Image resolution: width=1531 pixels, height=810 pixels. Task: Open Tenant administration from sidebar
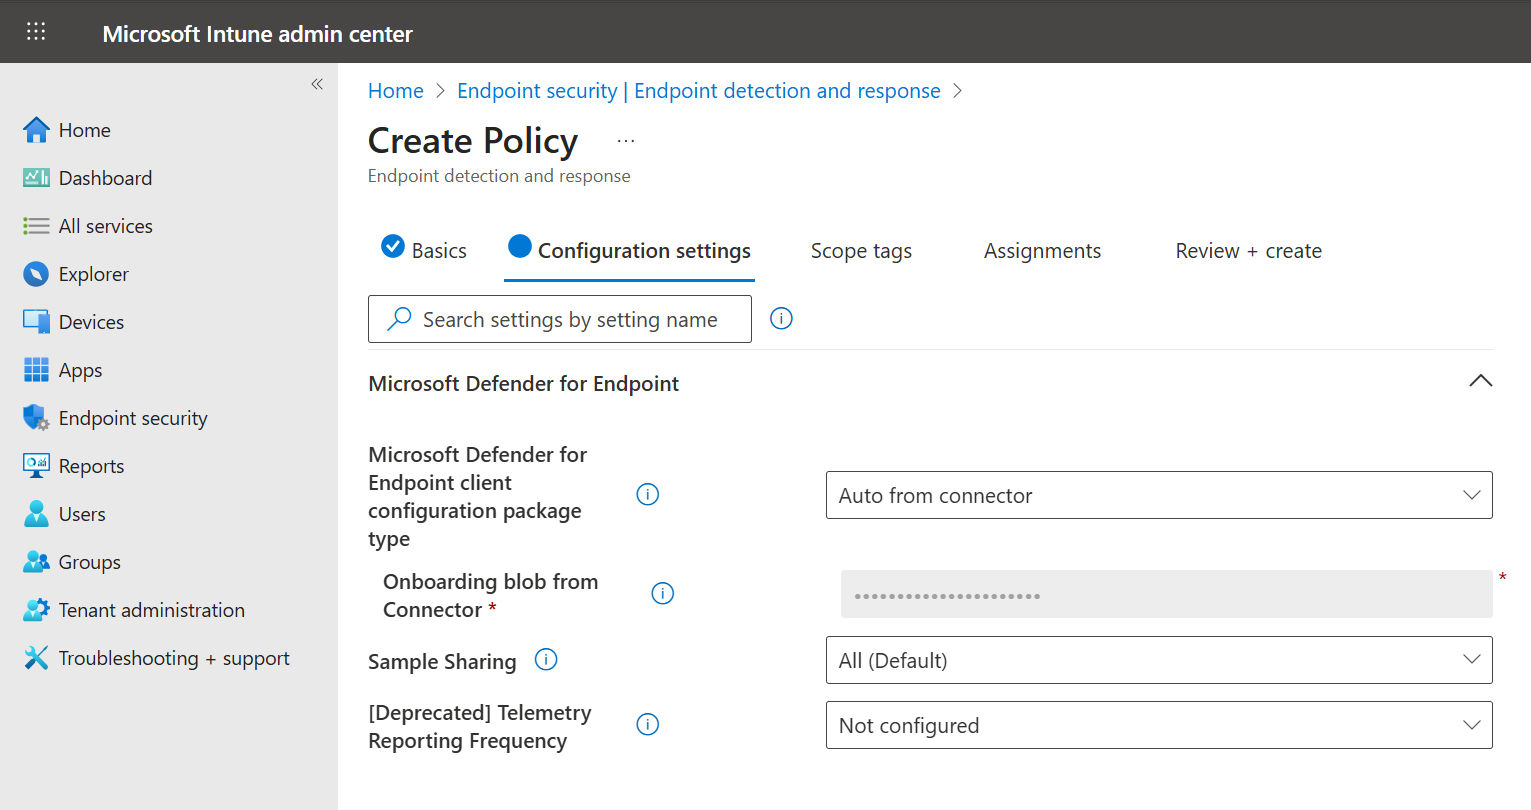(x=151, y=610)
